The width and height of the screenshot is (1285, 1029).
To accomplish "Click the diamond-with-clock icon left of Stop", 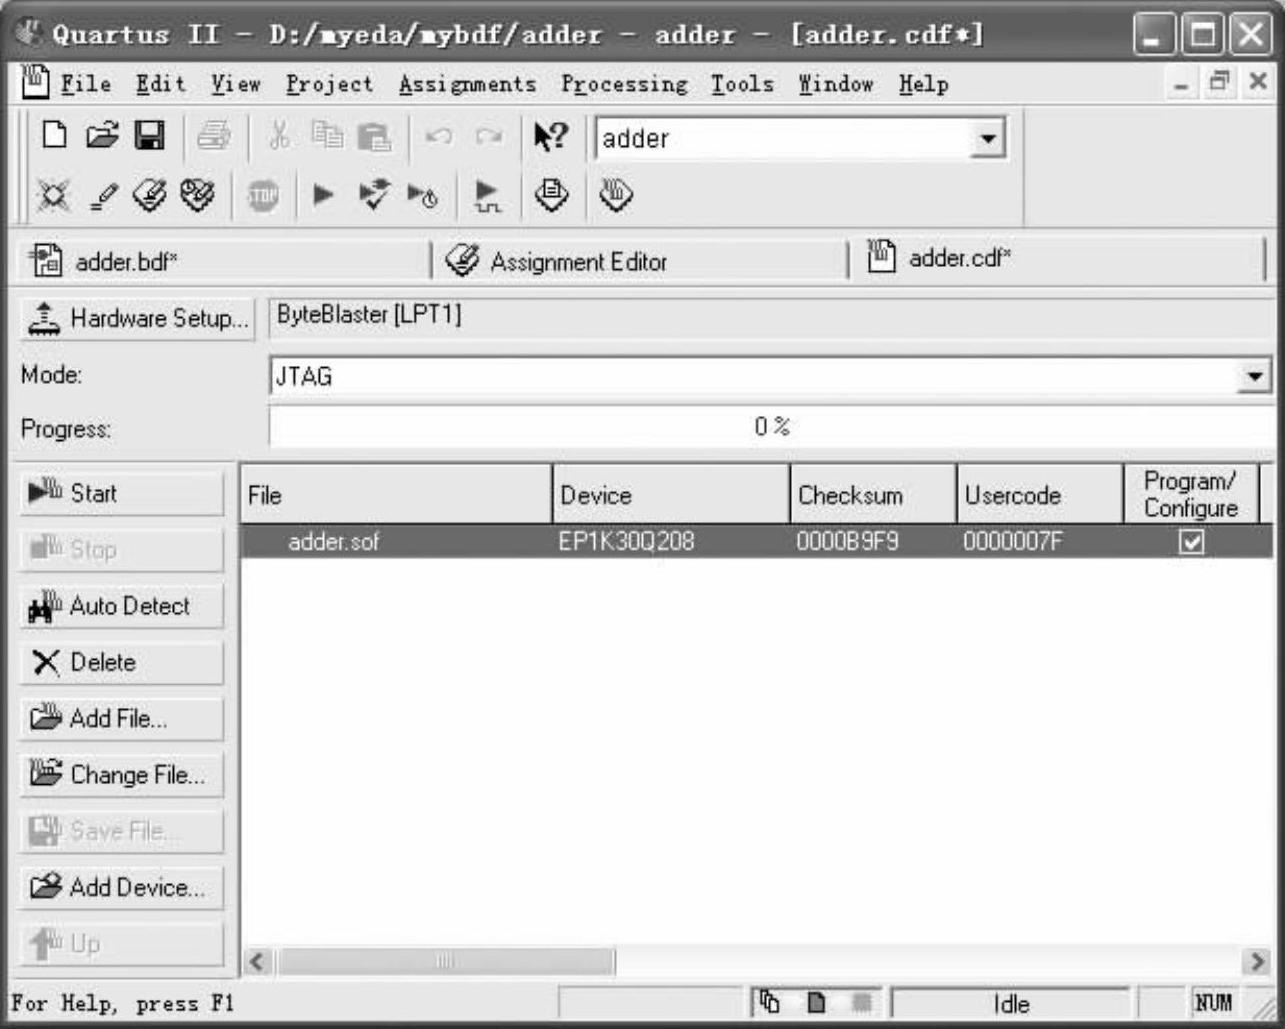I will click(198, 194).
